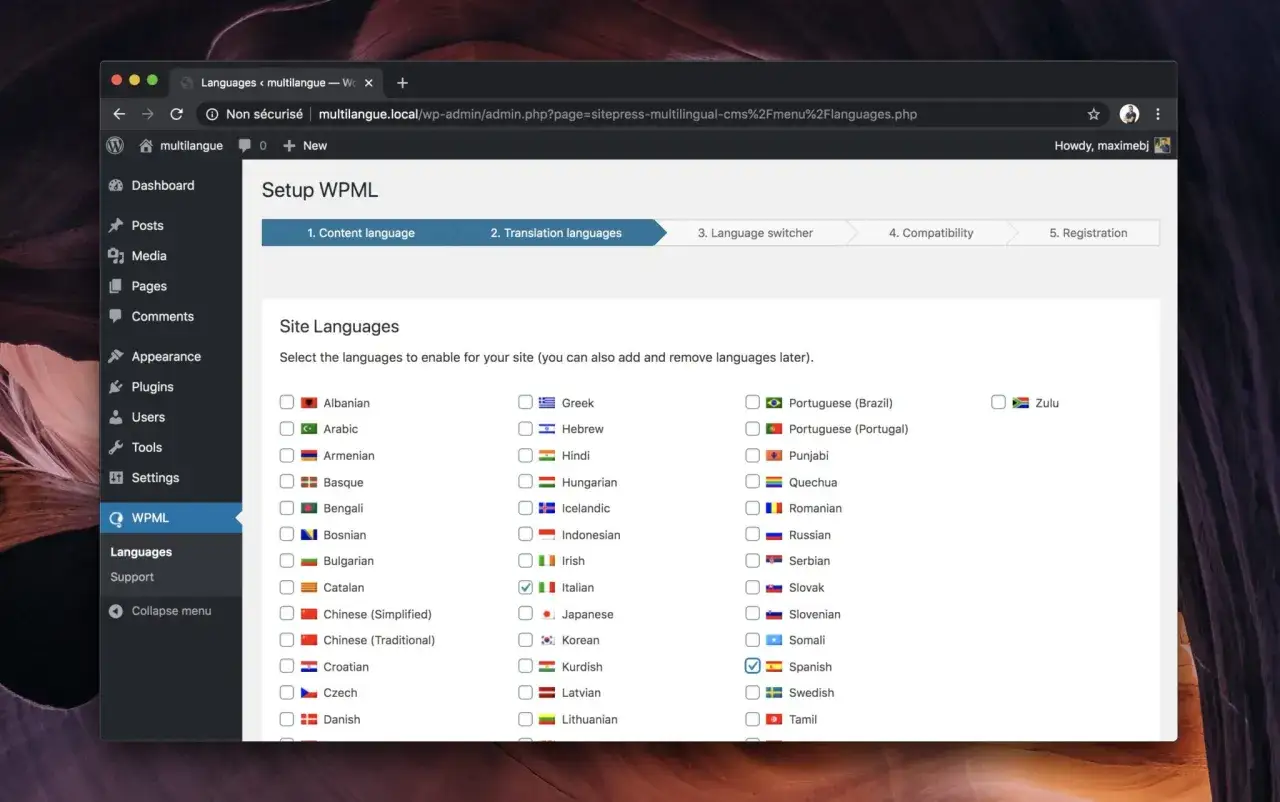Click Howdy, maximebj account link
Screen dimensions: 1280x802
[1111, 145]
